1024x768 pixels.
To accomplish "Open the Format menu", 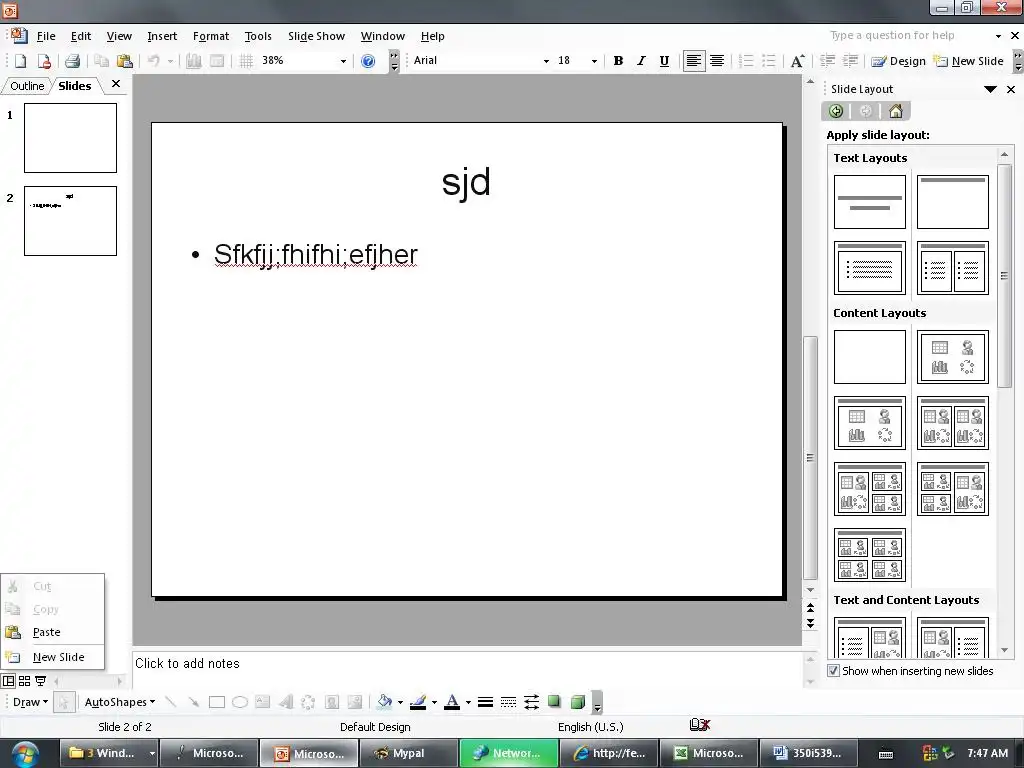I will point(211,36).
